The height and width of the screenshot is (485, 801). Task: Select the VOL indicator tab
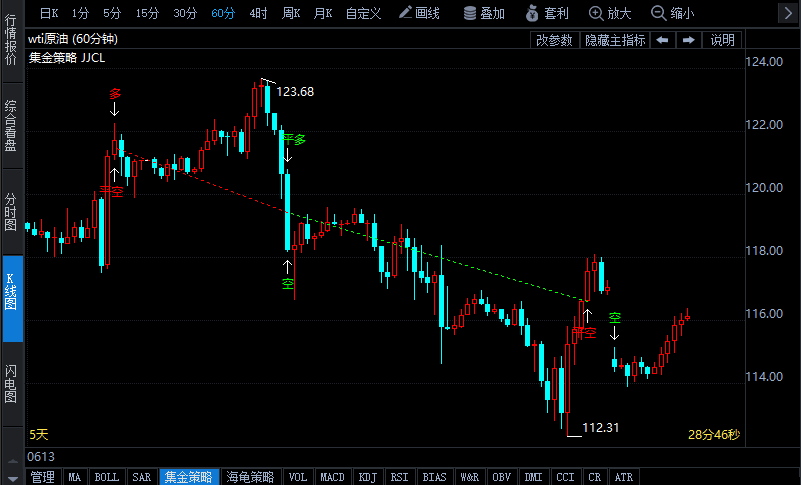click(298, 477)
